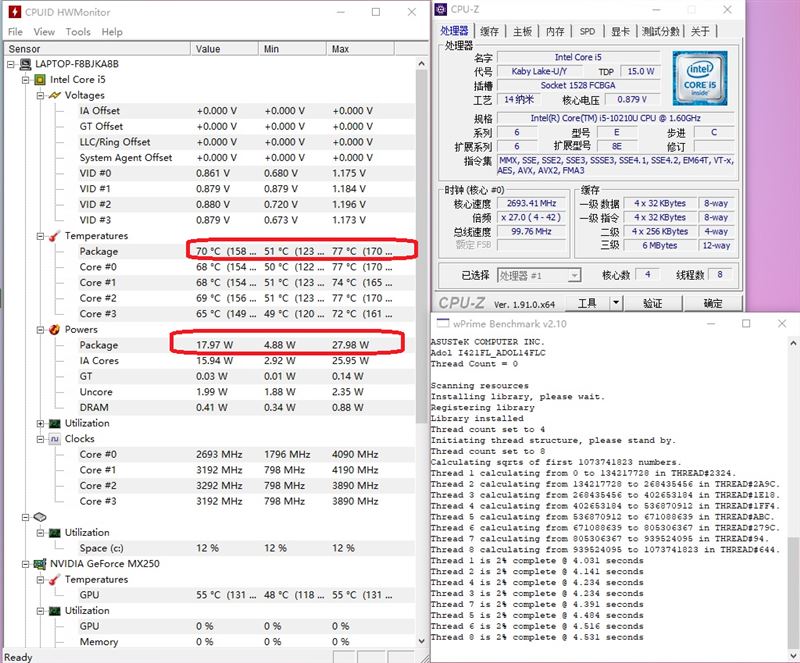
Task: Click the hard drive icon in HWMonitor tree
Action: (x=40, y=517)
